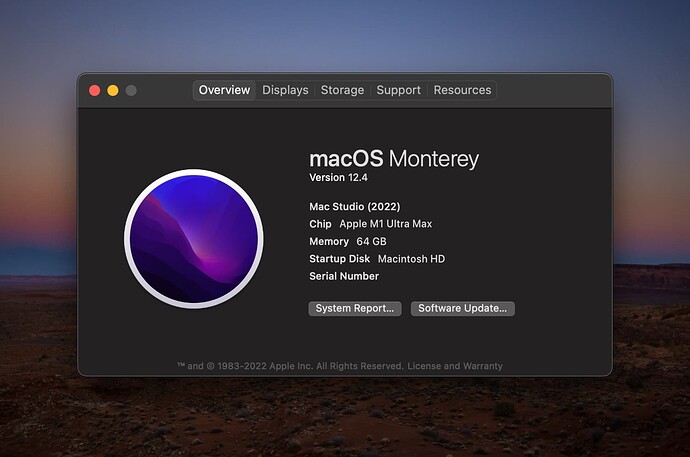Viewport: 690px width, 457px height.
Task: Click the Memory label
Action: click(x=329, y=241)
